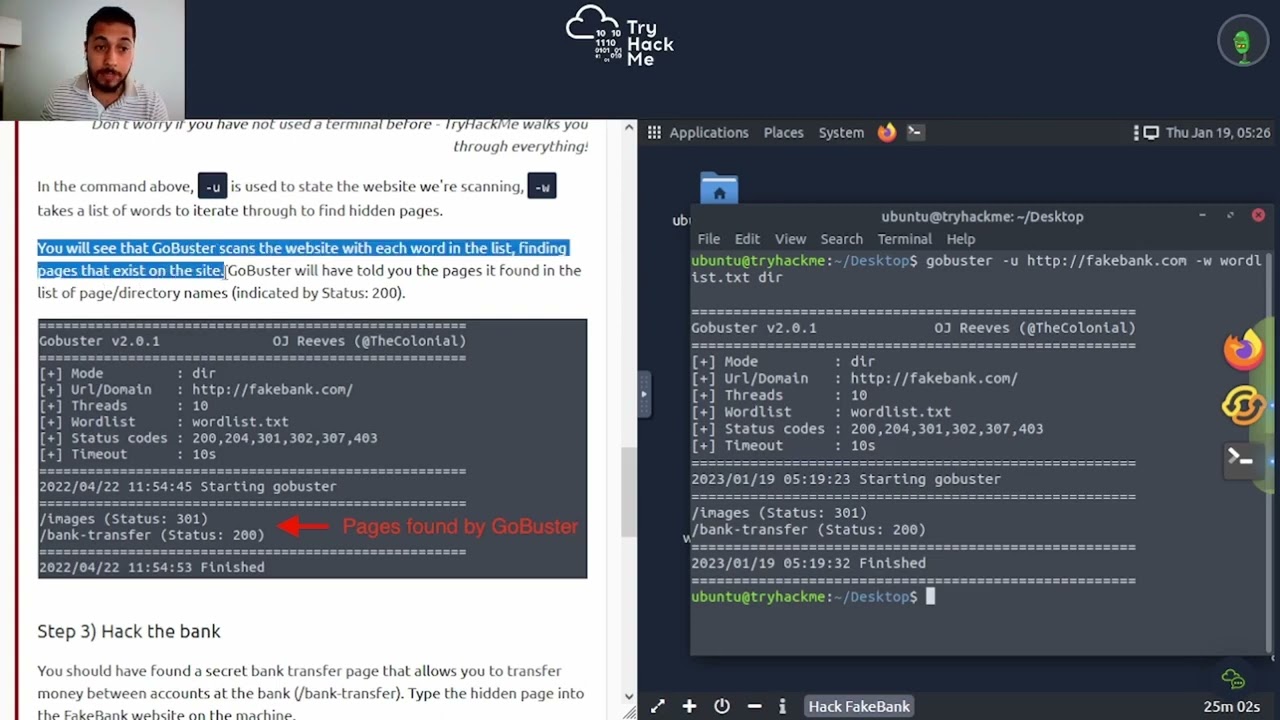The image size is (1280, 720).
Task: Click /bank-transfer (Status: 200) in the terminal
Action: pyautogui.click(x=808, y=530)
